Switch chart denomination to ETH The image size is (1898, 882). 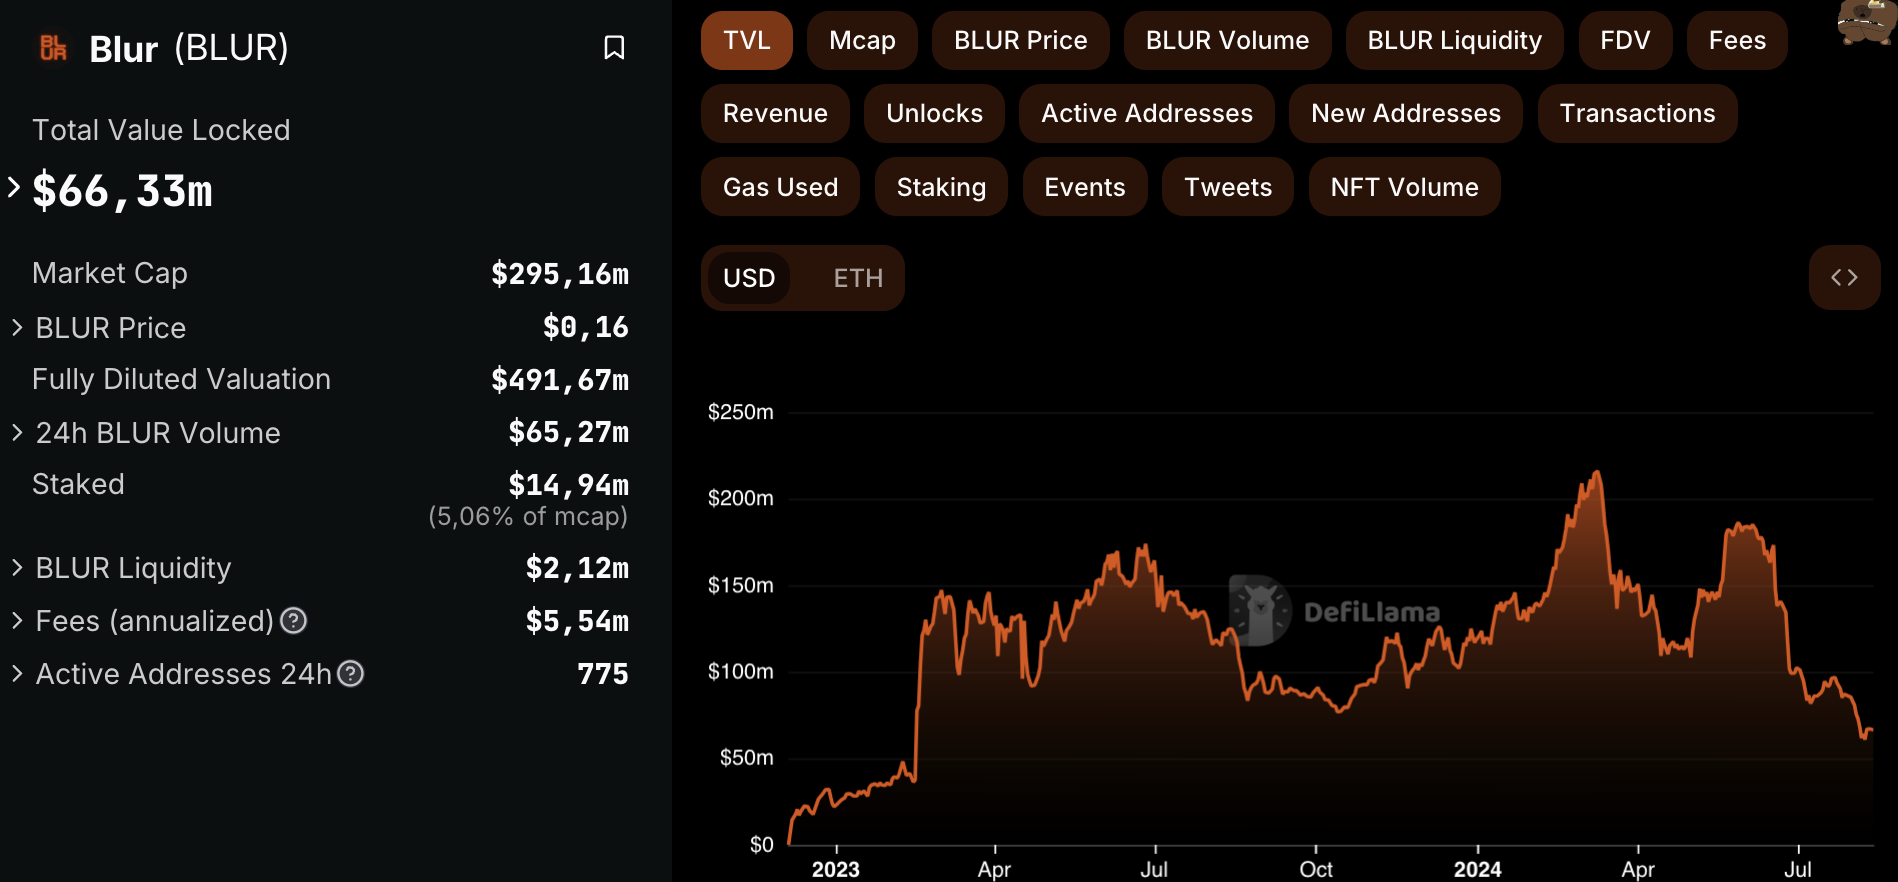coord(858,278)
